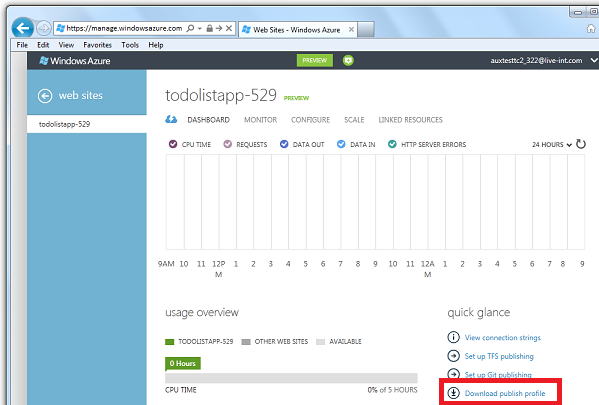Click info icon next to View connection strings
This screenshot has width=599, height=405.
453,337
